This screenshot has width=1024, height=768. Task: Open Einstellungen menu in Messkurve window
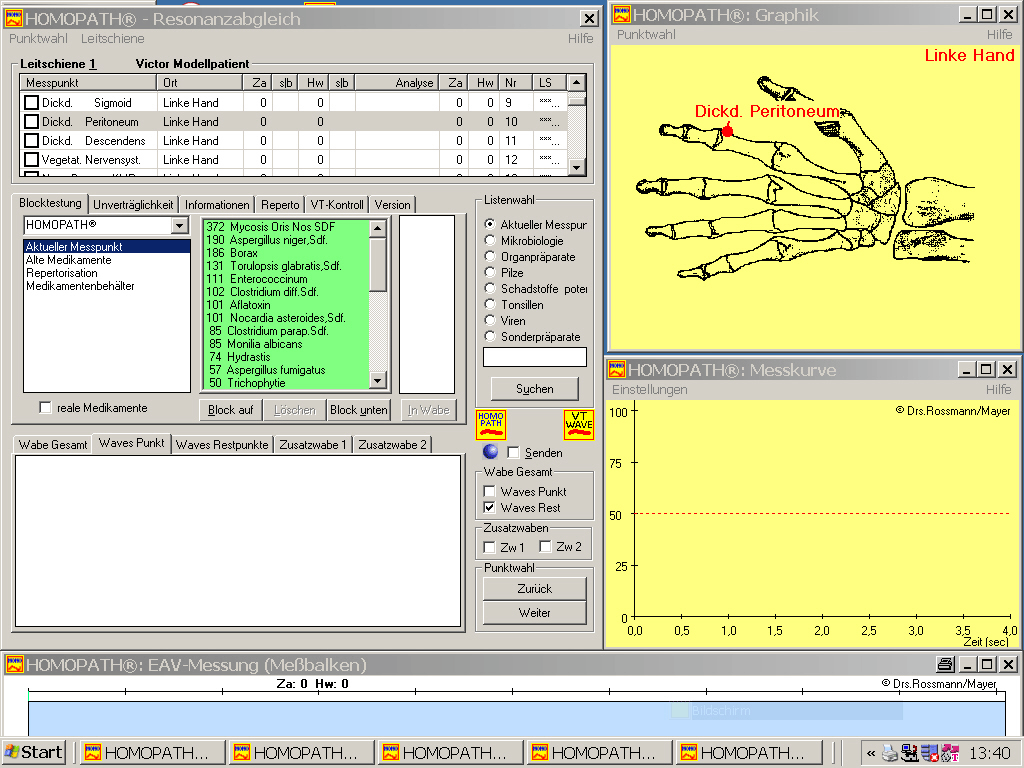click(649, 389)
